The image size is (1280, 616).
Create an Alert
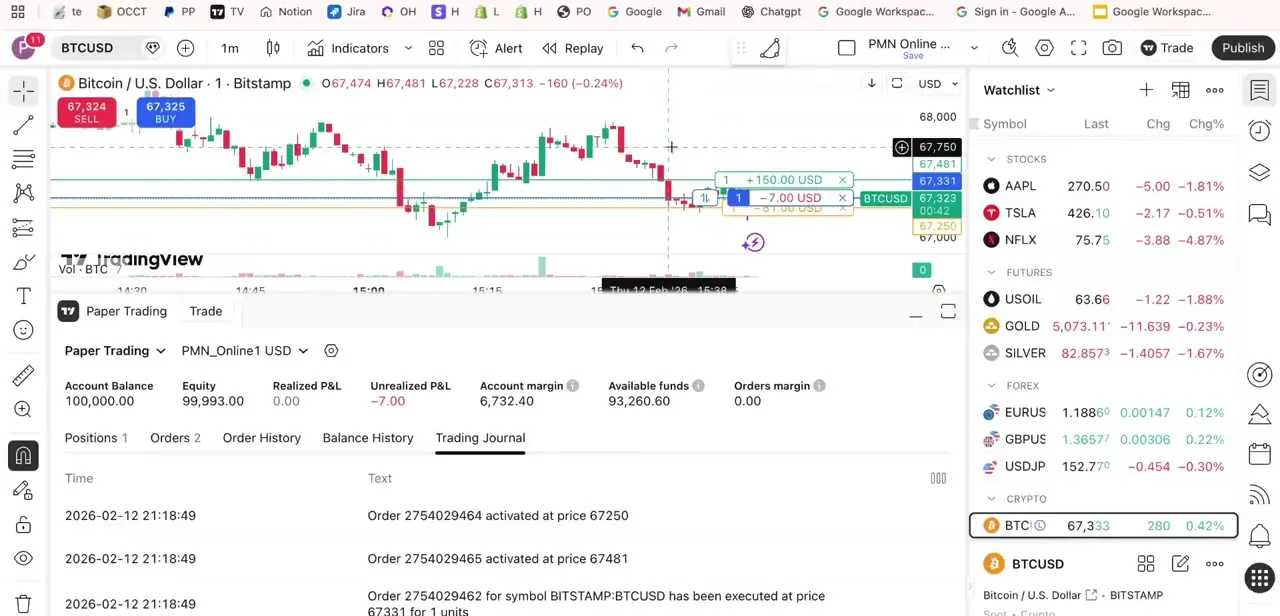(496, 48)
